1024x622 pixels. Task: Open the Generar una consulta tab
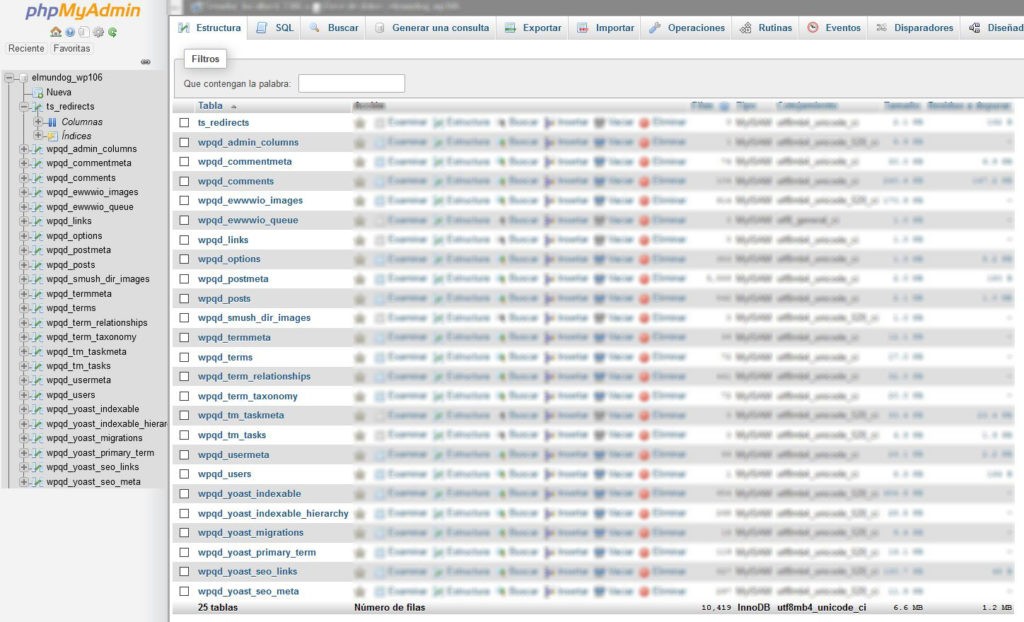[432, 28]
